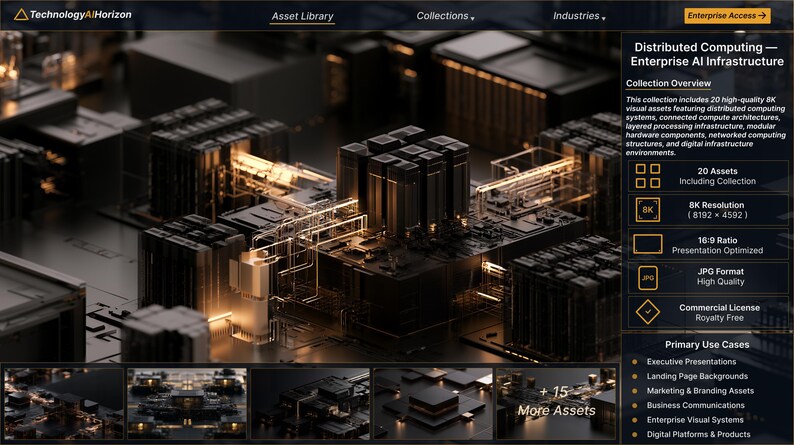Screen dimensions: 794x445
Task: Select Digital Platforms & Products use case
Action: [x=698, y=434]
